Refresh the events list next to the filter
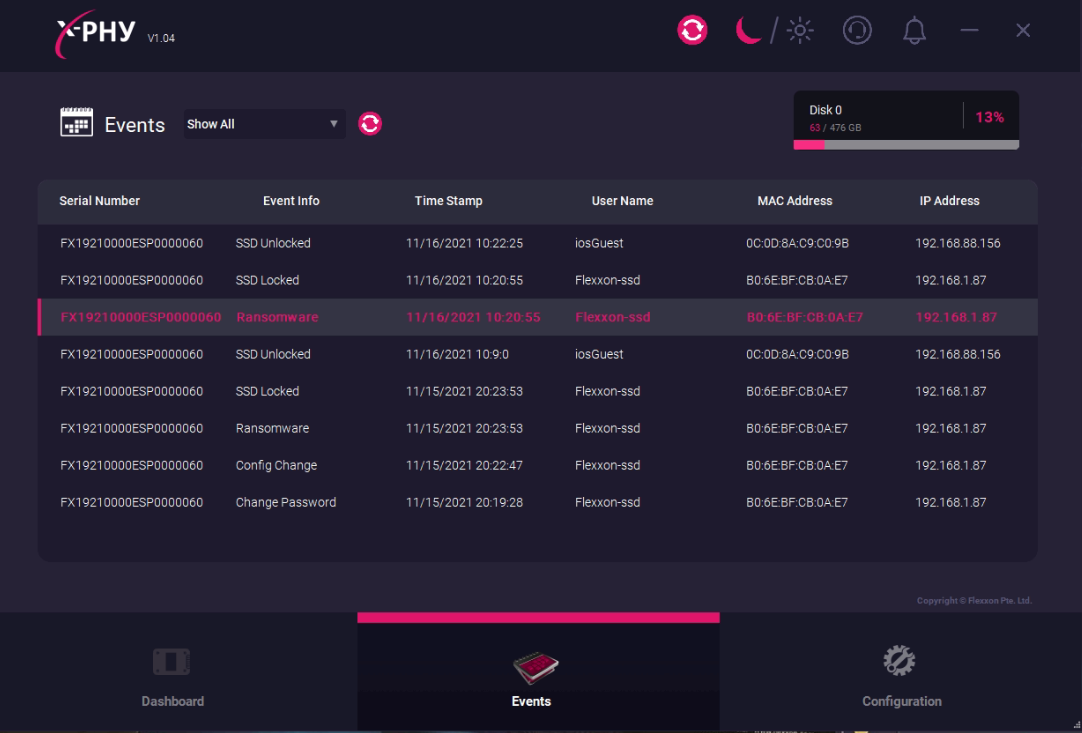Screen dimensions: 1082x733 pyautogui.click(x=370, y=124)
